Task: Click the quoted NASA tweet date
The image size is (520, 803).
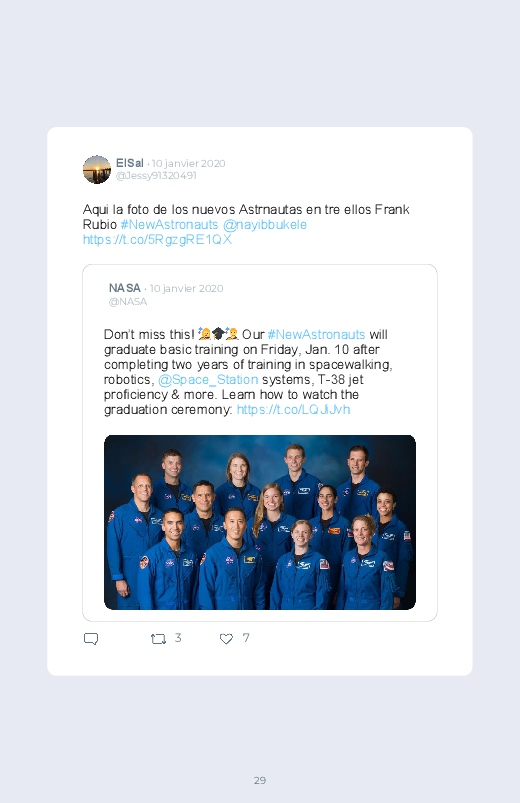Action: pos(186,288)
